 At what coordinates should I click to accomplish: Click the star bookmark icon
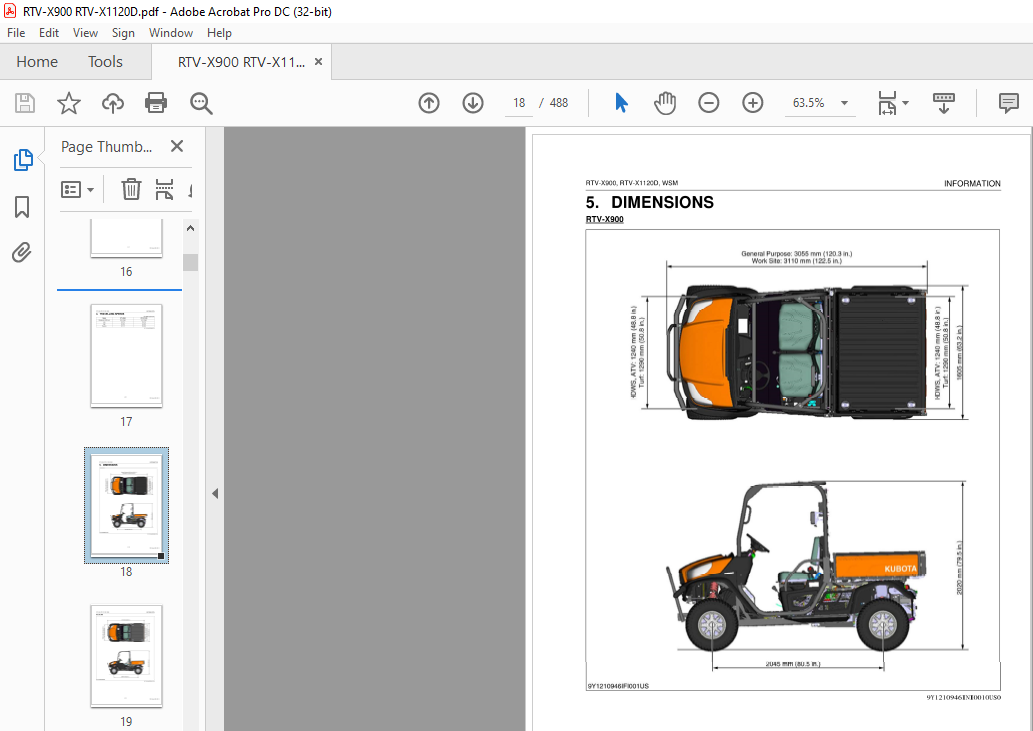pyautogui.click(x=69, y=103)
